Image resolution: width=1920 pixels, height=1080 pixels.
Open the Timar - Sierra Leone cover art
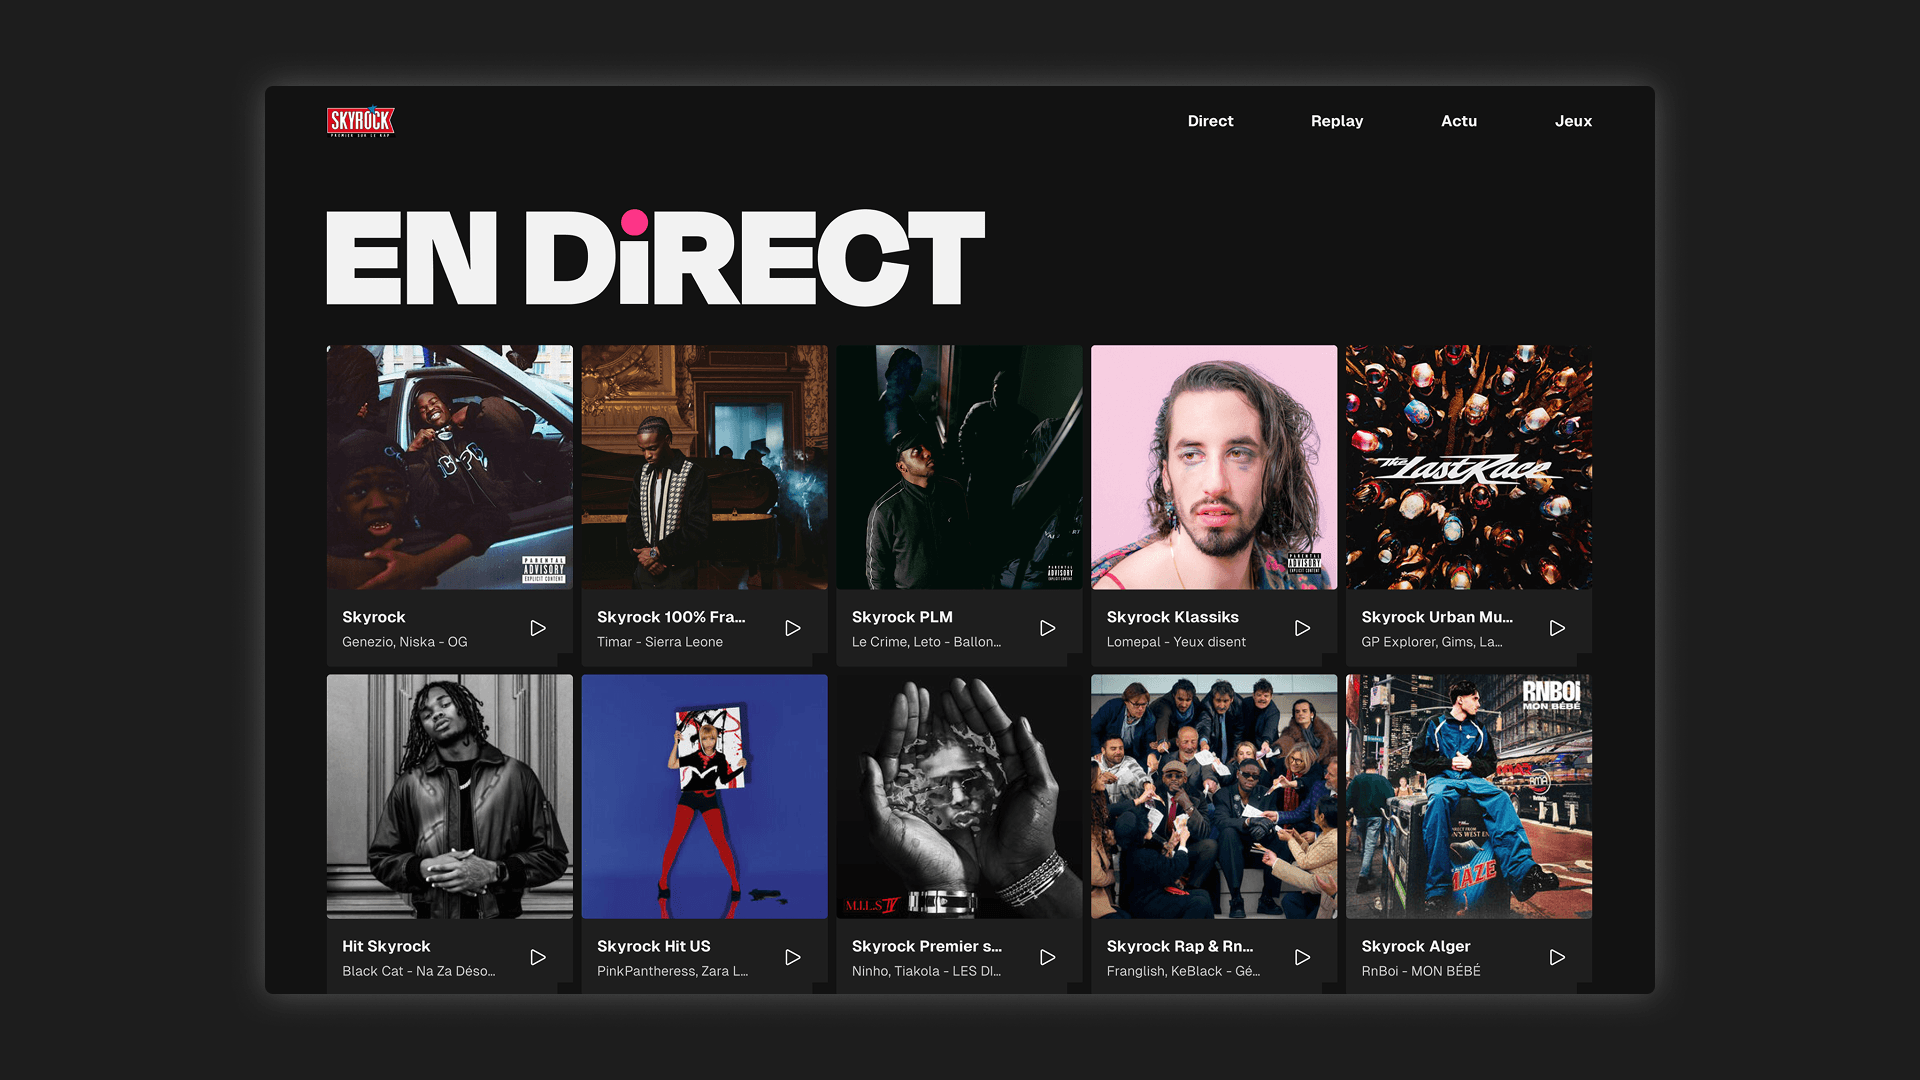705,467
